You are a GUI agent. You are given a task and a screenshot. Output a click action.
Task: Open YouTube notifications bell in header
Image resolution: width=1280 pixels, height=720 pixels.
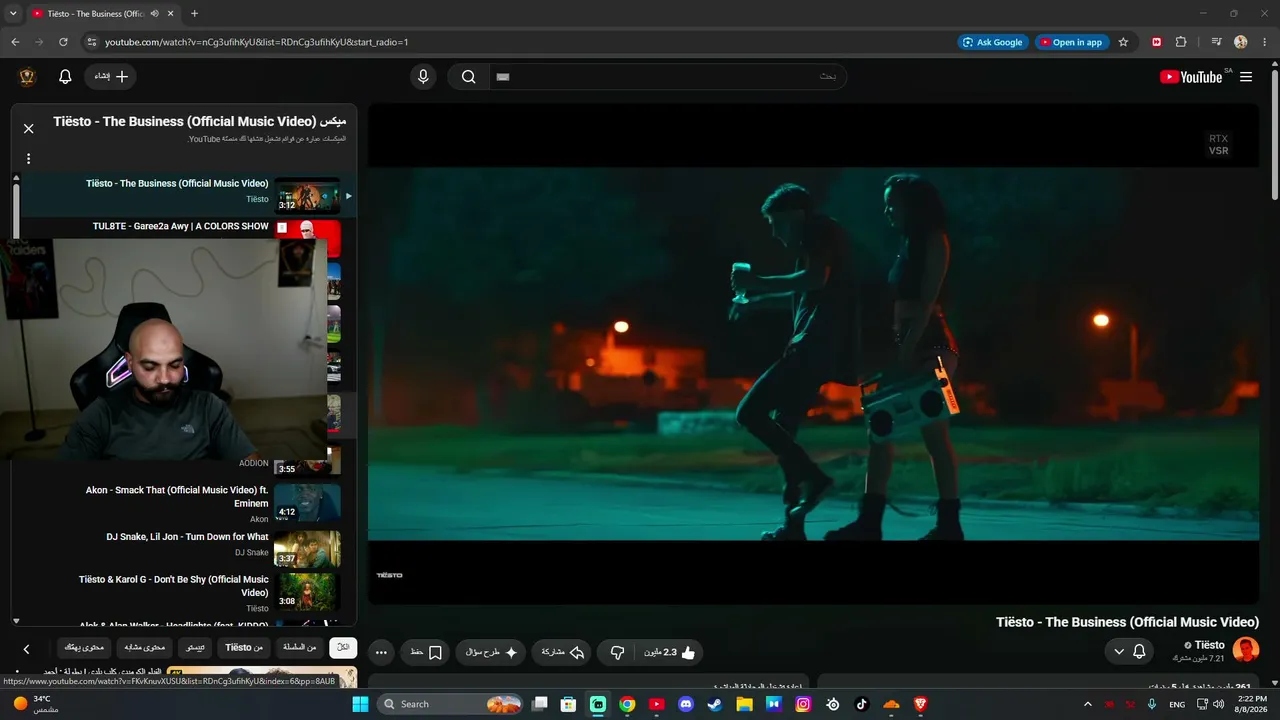point(65,77)
